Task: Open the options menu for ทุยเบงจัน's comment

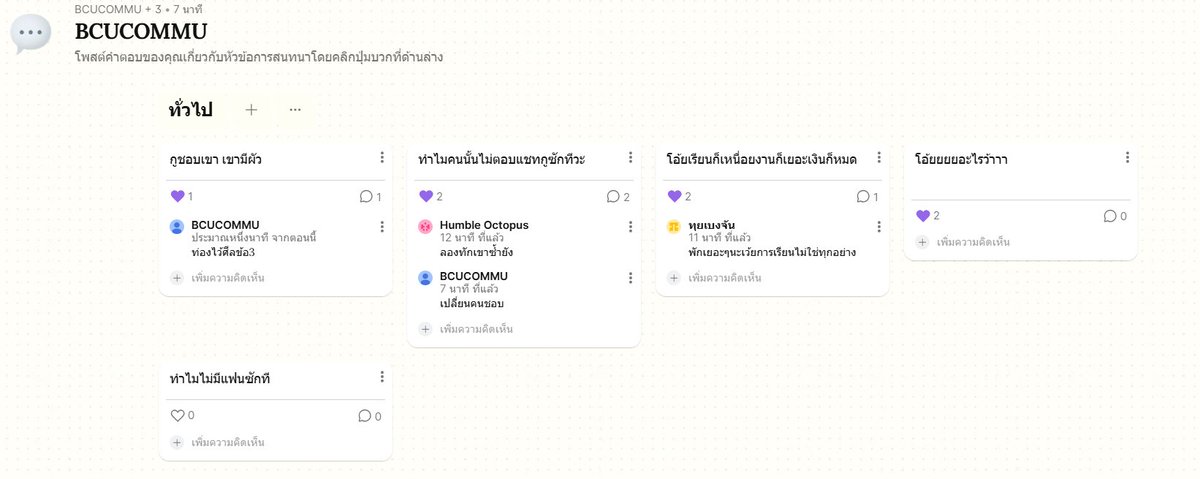Action: (878, 227)
